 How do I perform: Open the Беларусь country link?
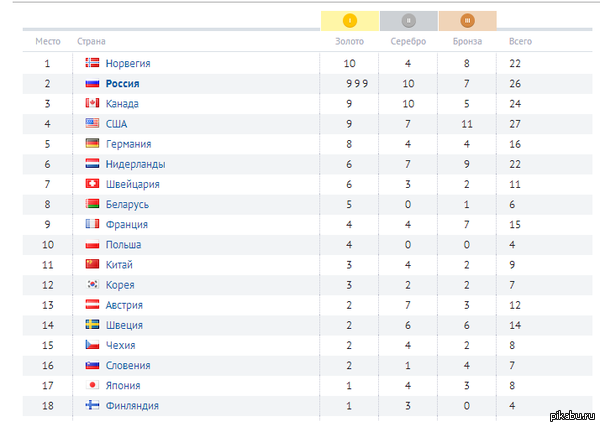click(126, 204)
